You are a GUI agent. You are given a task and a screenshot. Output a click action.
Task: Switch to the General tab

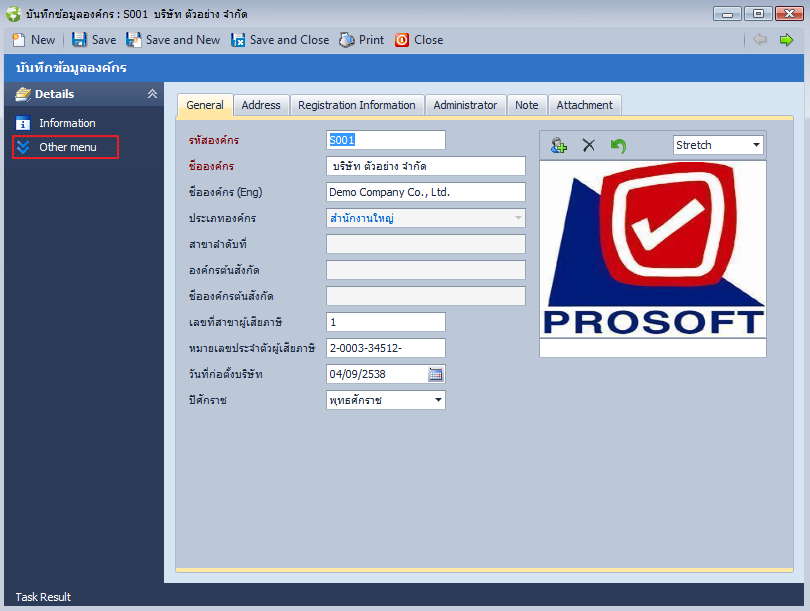(x=205, y=105)
